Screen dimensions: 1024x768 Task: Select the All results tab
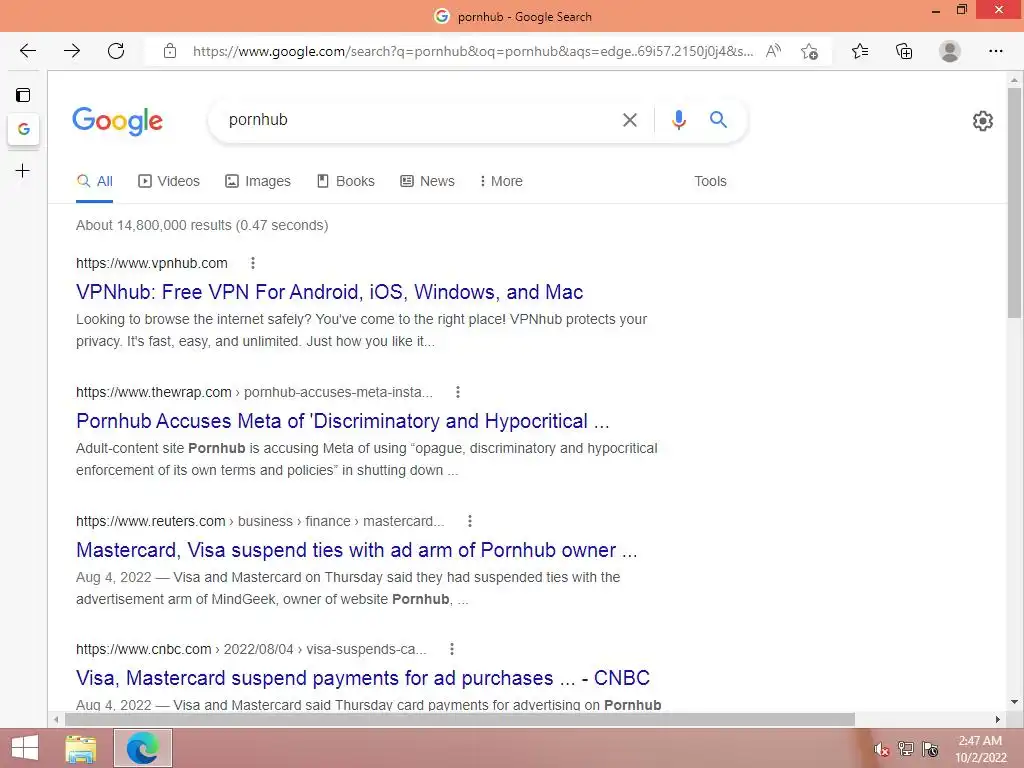[95, 182]
